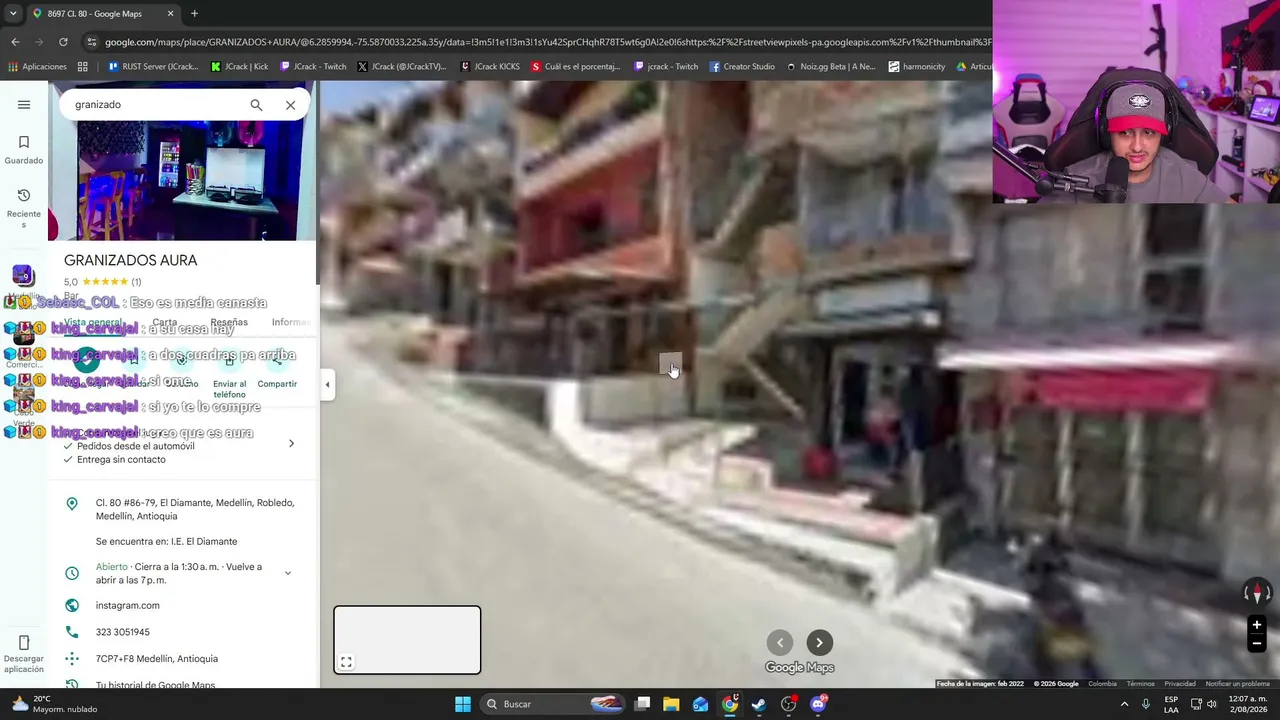Expand the opening hours dropdown
1280x720 pixels.
[x=287, y=573]
